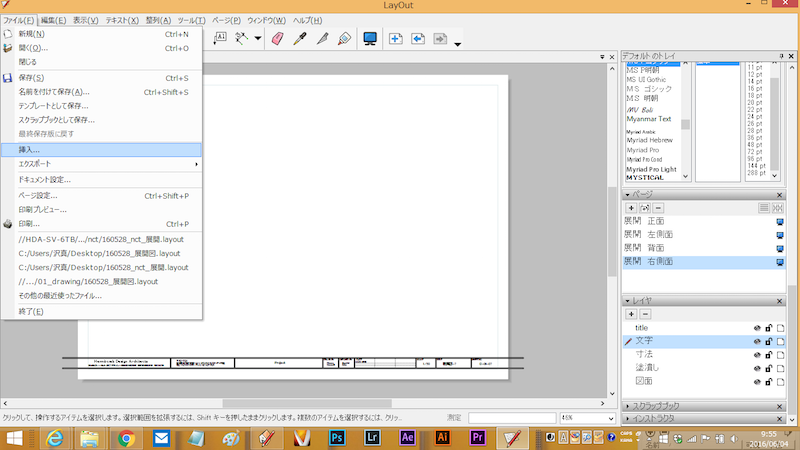The width and height of the screenshot is (800, 450).
Task: Select the 展開 正面 page
Action: (x=643, y=221)
